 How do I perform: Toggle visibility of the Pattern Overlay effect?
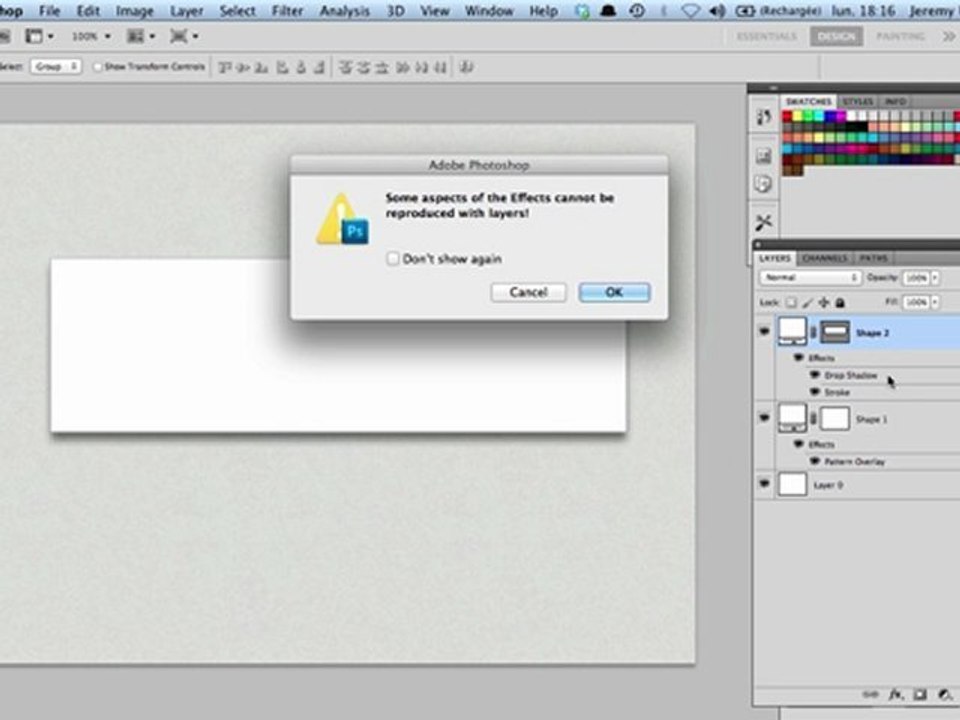tap(814, 461)
